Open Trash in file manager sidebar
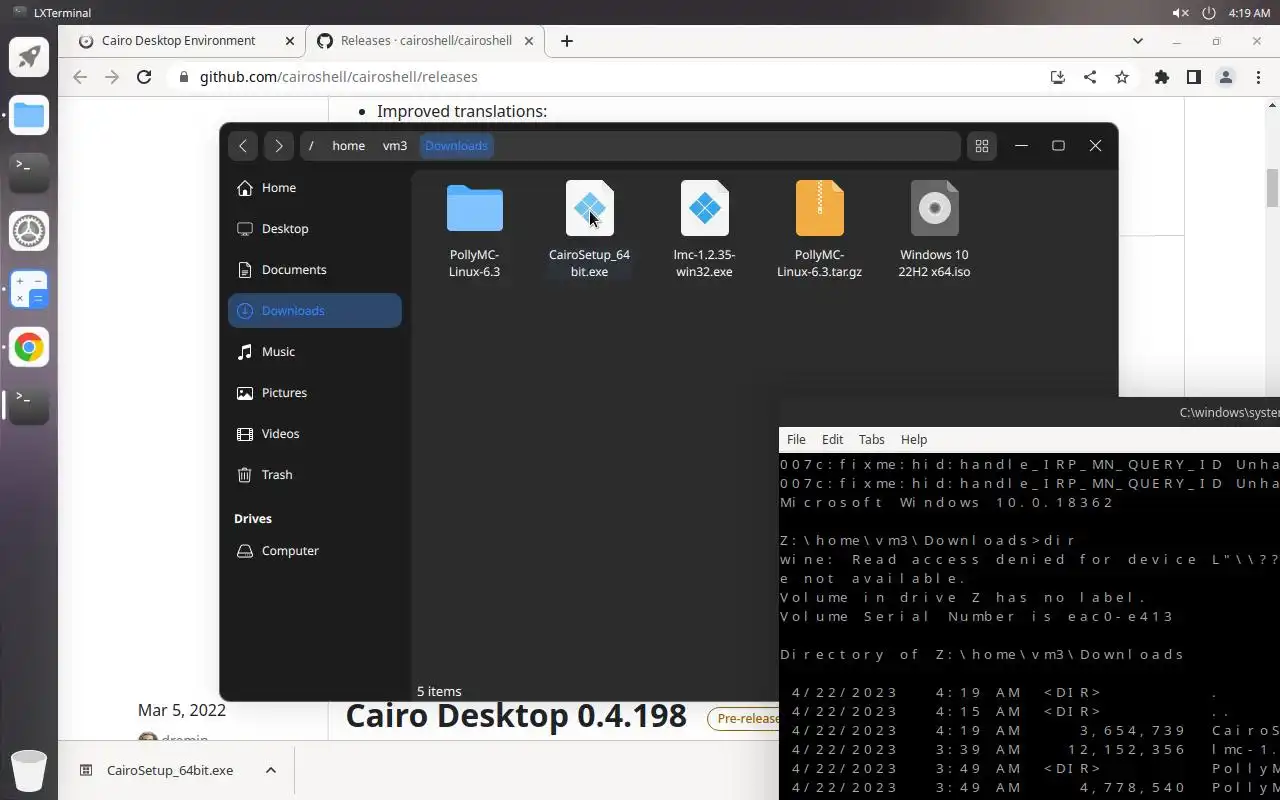 pyautogui.click(x=315, y=475)
